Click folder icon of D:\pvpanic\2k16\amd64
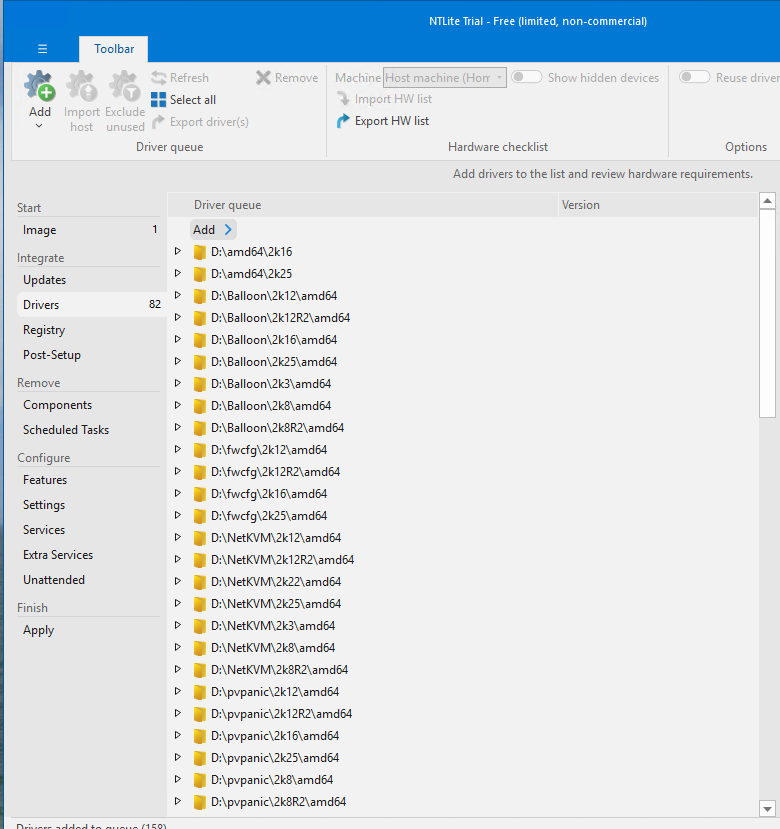This screenshot has height=829, width=780. [x=199, y=736]
